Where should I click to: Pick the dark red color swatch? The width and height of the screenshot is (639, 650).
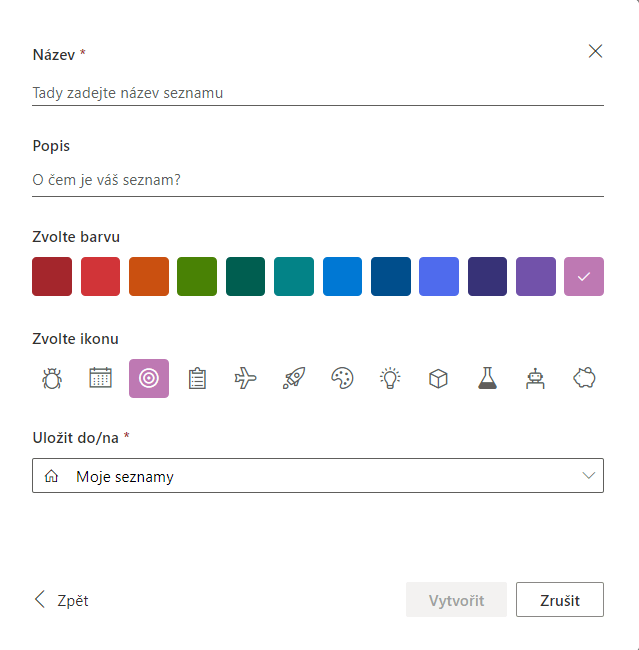52,276
